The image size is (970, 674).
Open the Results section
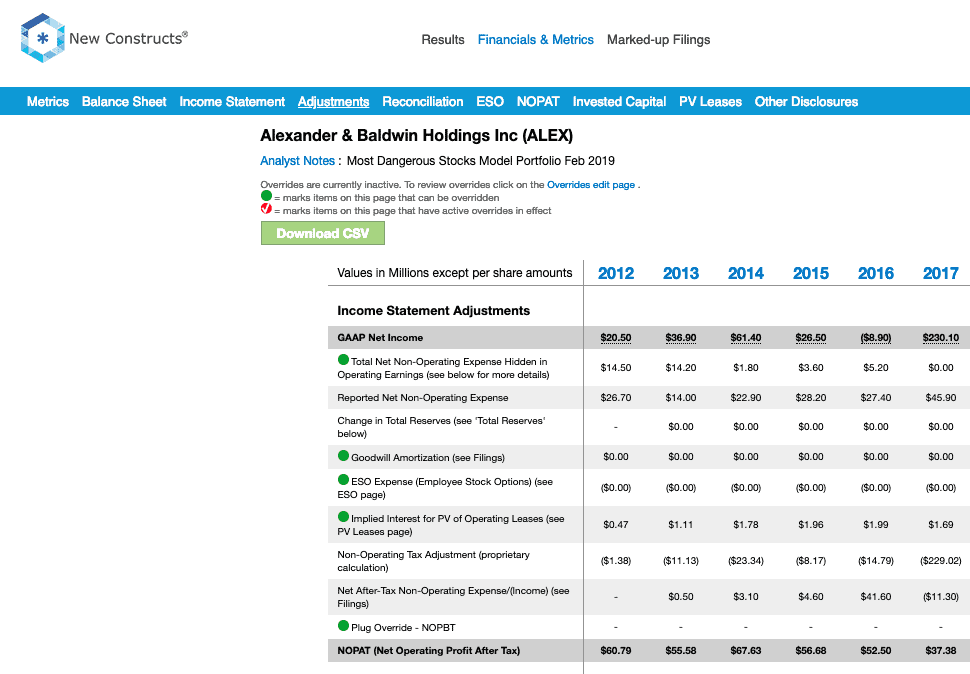click(x=443, y=40)
